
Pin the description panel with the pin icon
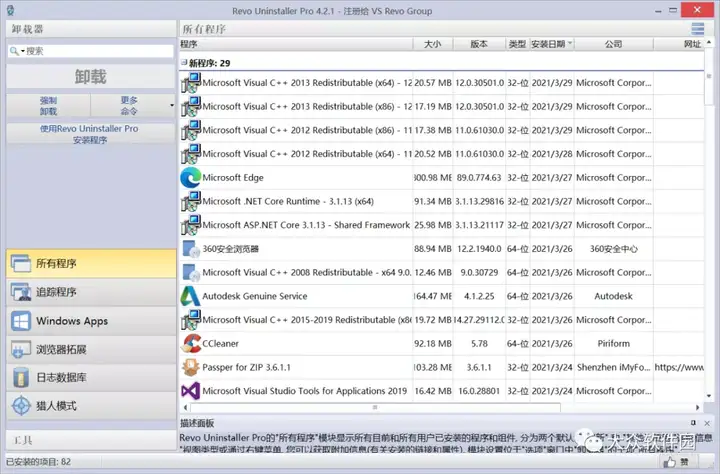pyautogui.click(x=693, y=423)
